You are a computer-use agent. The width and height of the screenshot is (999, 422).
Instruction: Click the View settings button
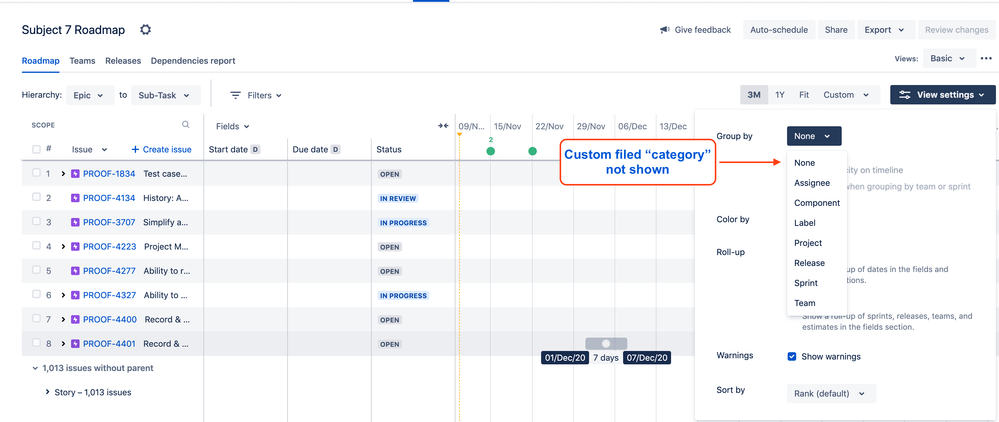click(943, 95)
